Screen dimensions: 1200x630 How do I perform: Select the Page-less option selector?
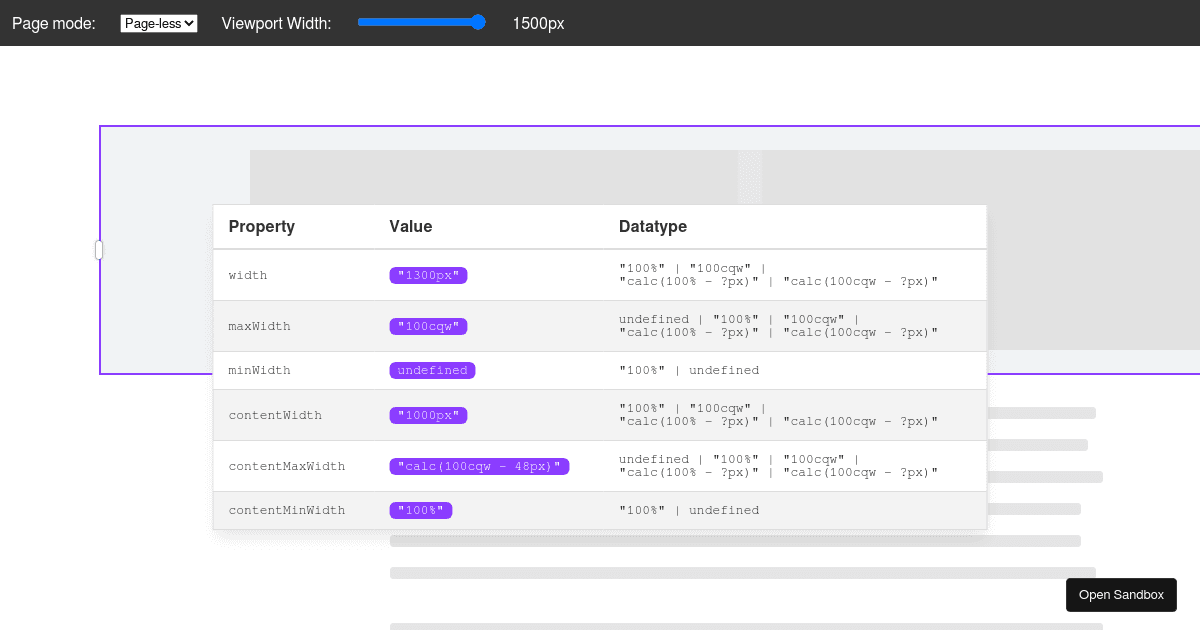tap(158, 22)
